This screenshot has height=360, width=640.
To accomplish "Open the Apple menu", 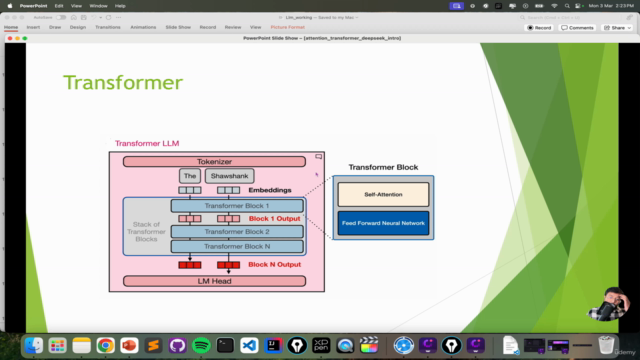I will click(10, 6).
